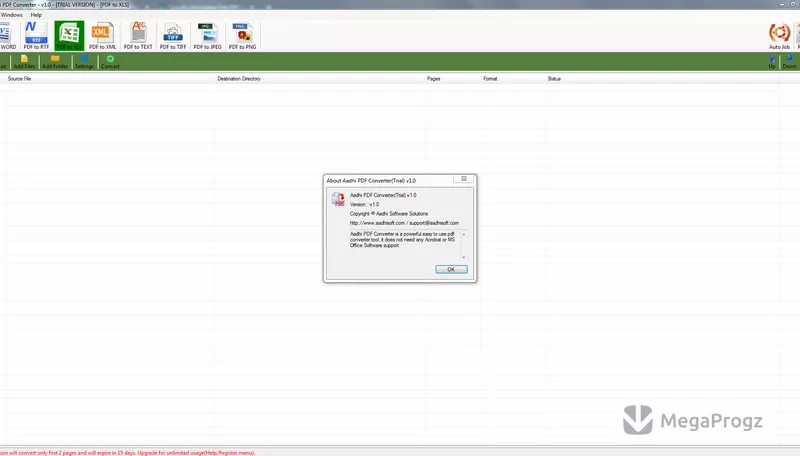The height and width of the screenshot is (456, 800).
Task: Select the PDF to RTF converter
Action: (x=36, y=36)
